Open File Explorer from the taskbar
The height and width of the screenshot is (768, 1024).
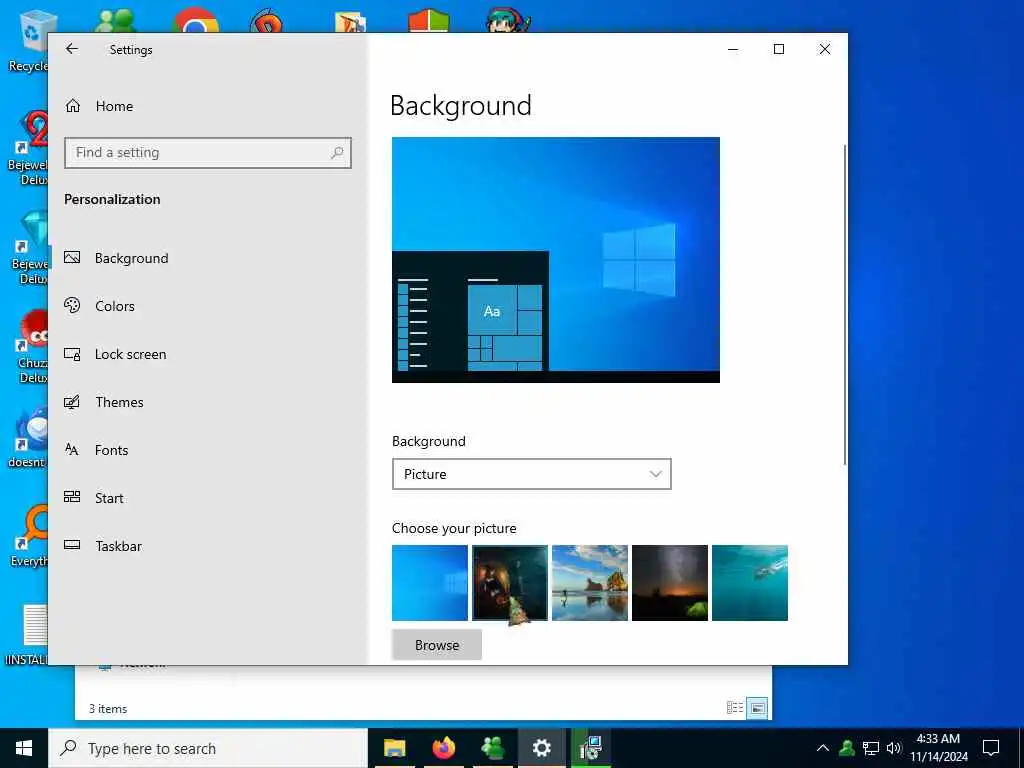(394, 748)
